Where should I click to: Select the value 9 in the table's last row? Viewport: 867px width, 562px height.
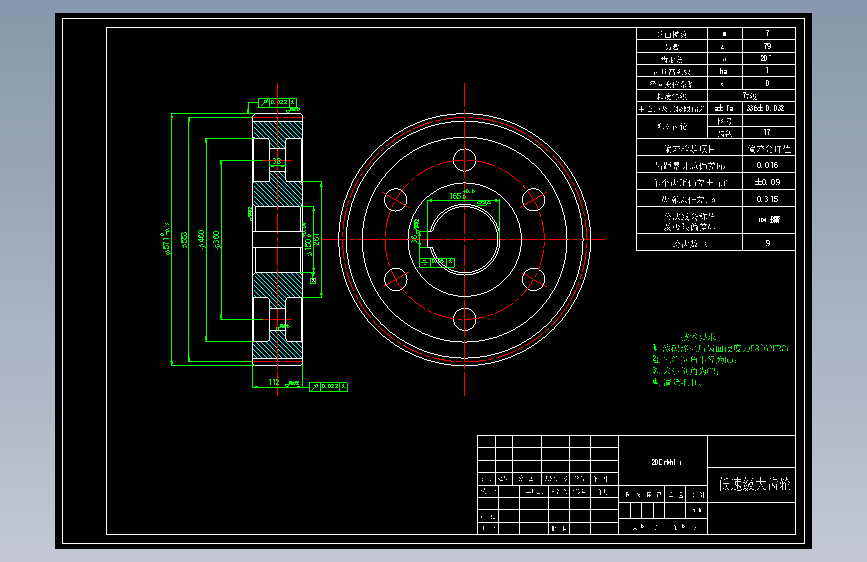(767, 243)
